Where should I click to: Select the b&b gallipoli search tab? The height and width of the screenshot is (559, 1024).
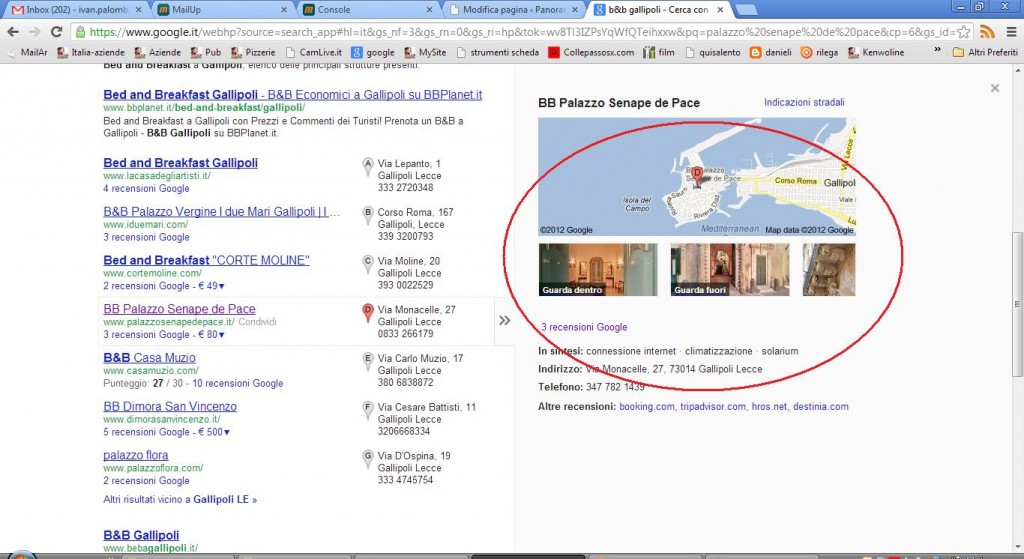(x=660, y=10)
